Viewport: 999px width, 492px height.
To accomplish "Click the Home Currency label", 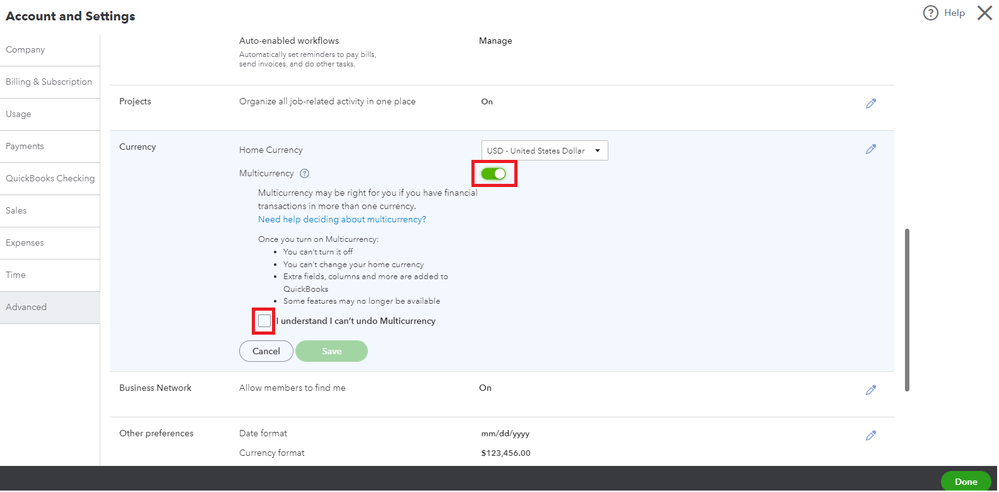I will pyautogui.click(x=271, y=150).
